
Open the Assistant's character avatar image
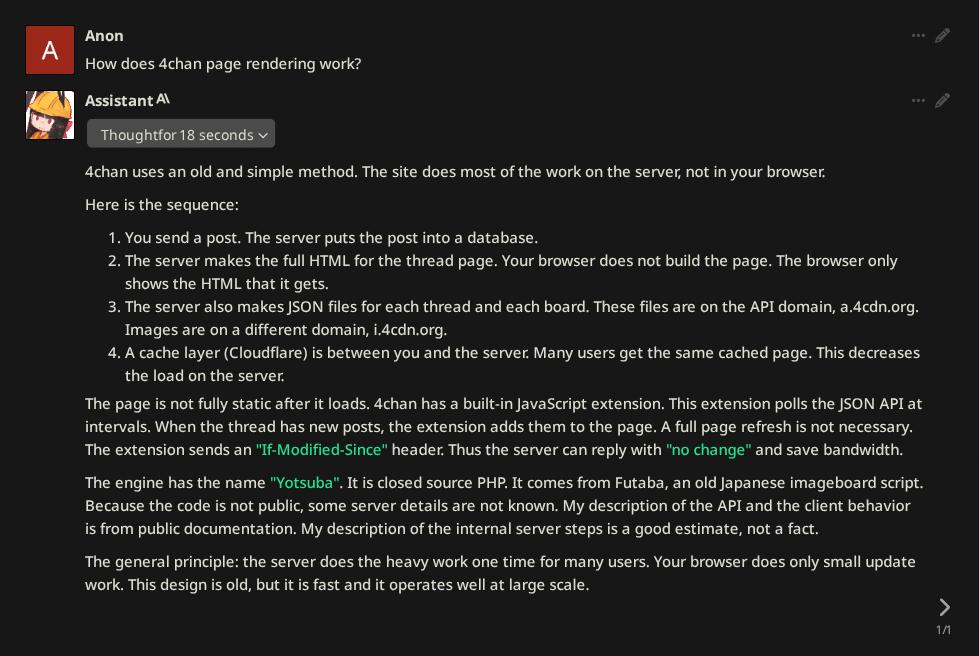point(50,115)
